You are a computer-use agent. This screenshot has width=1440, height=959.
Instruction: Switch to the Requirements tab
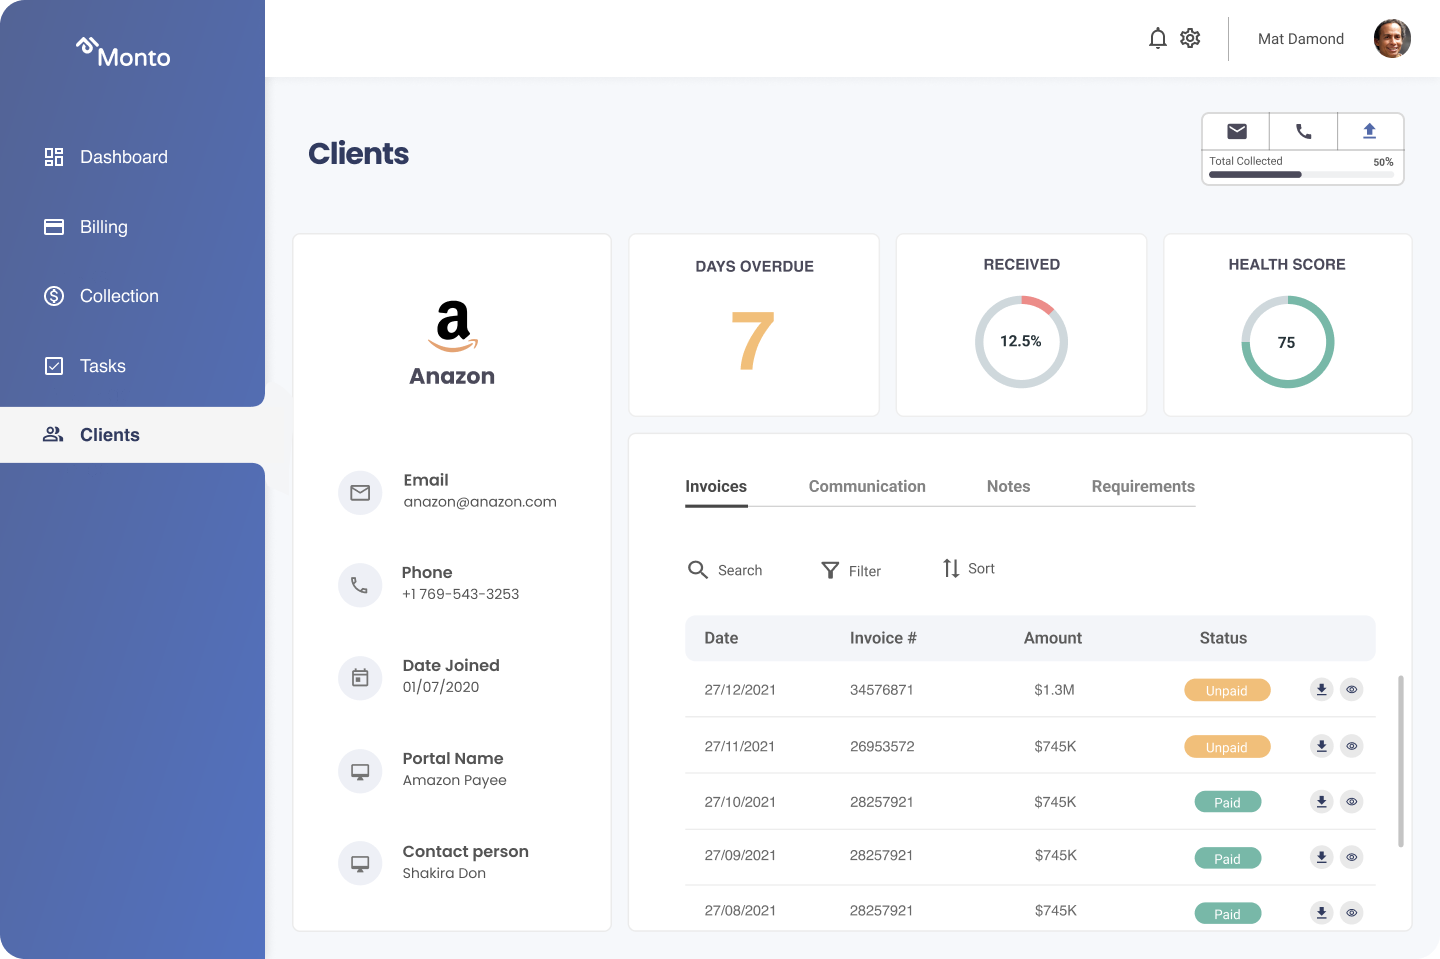point(1143,487)
